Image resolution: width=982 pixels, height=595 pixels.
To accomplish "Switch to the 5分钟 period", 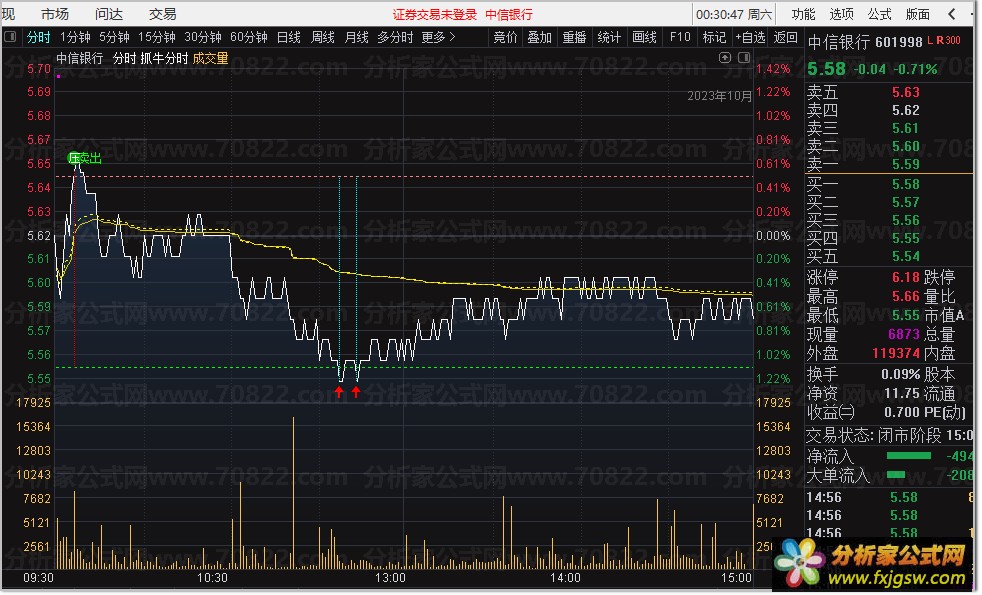I will pos(114,37).
